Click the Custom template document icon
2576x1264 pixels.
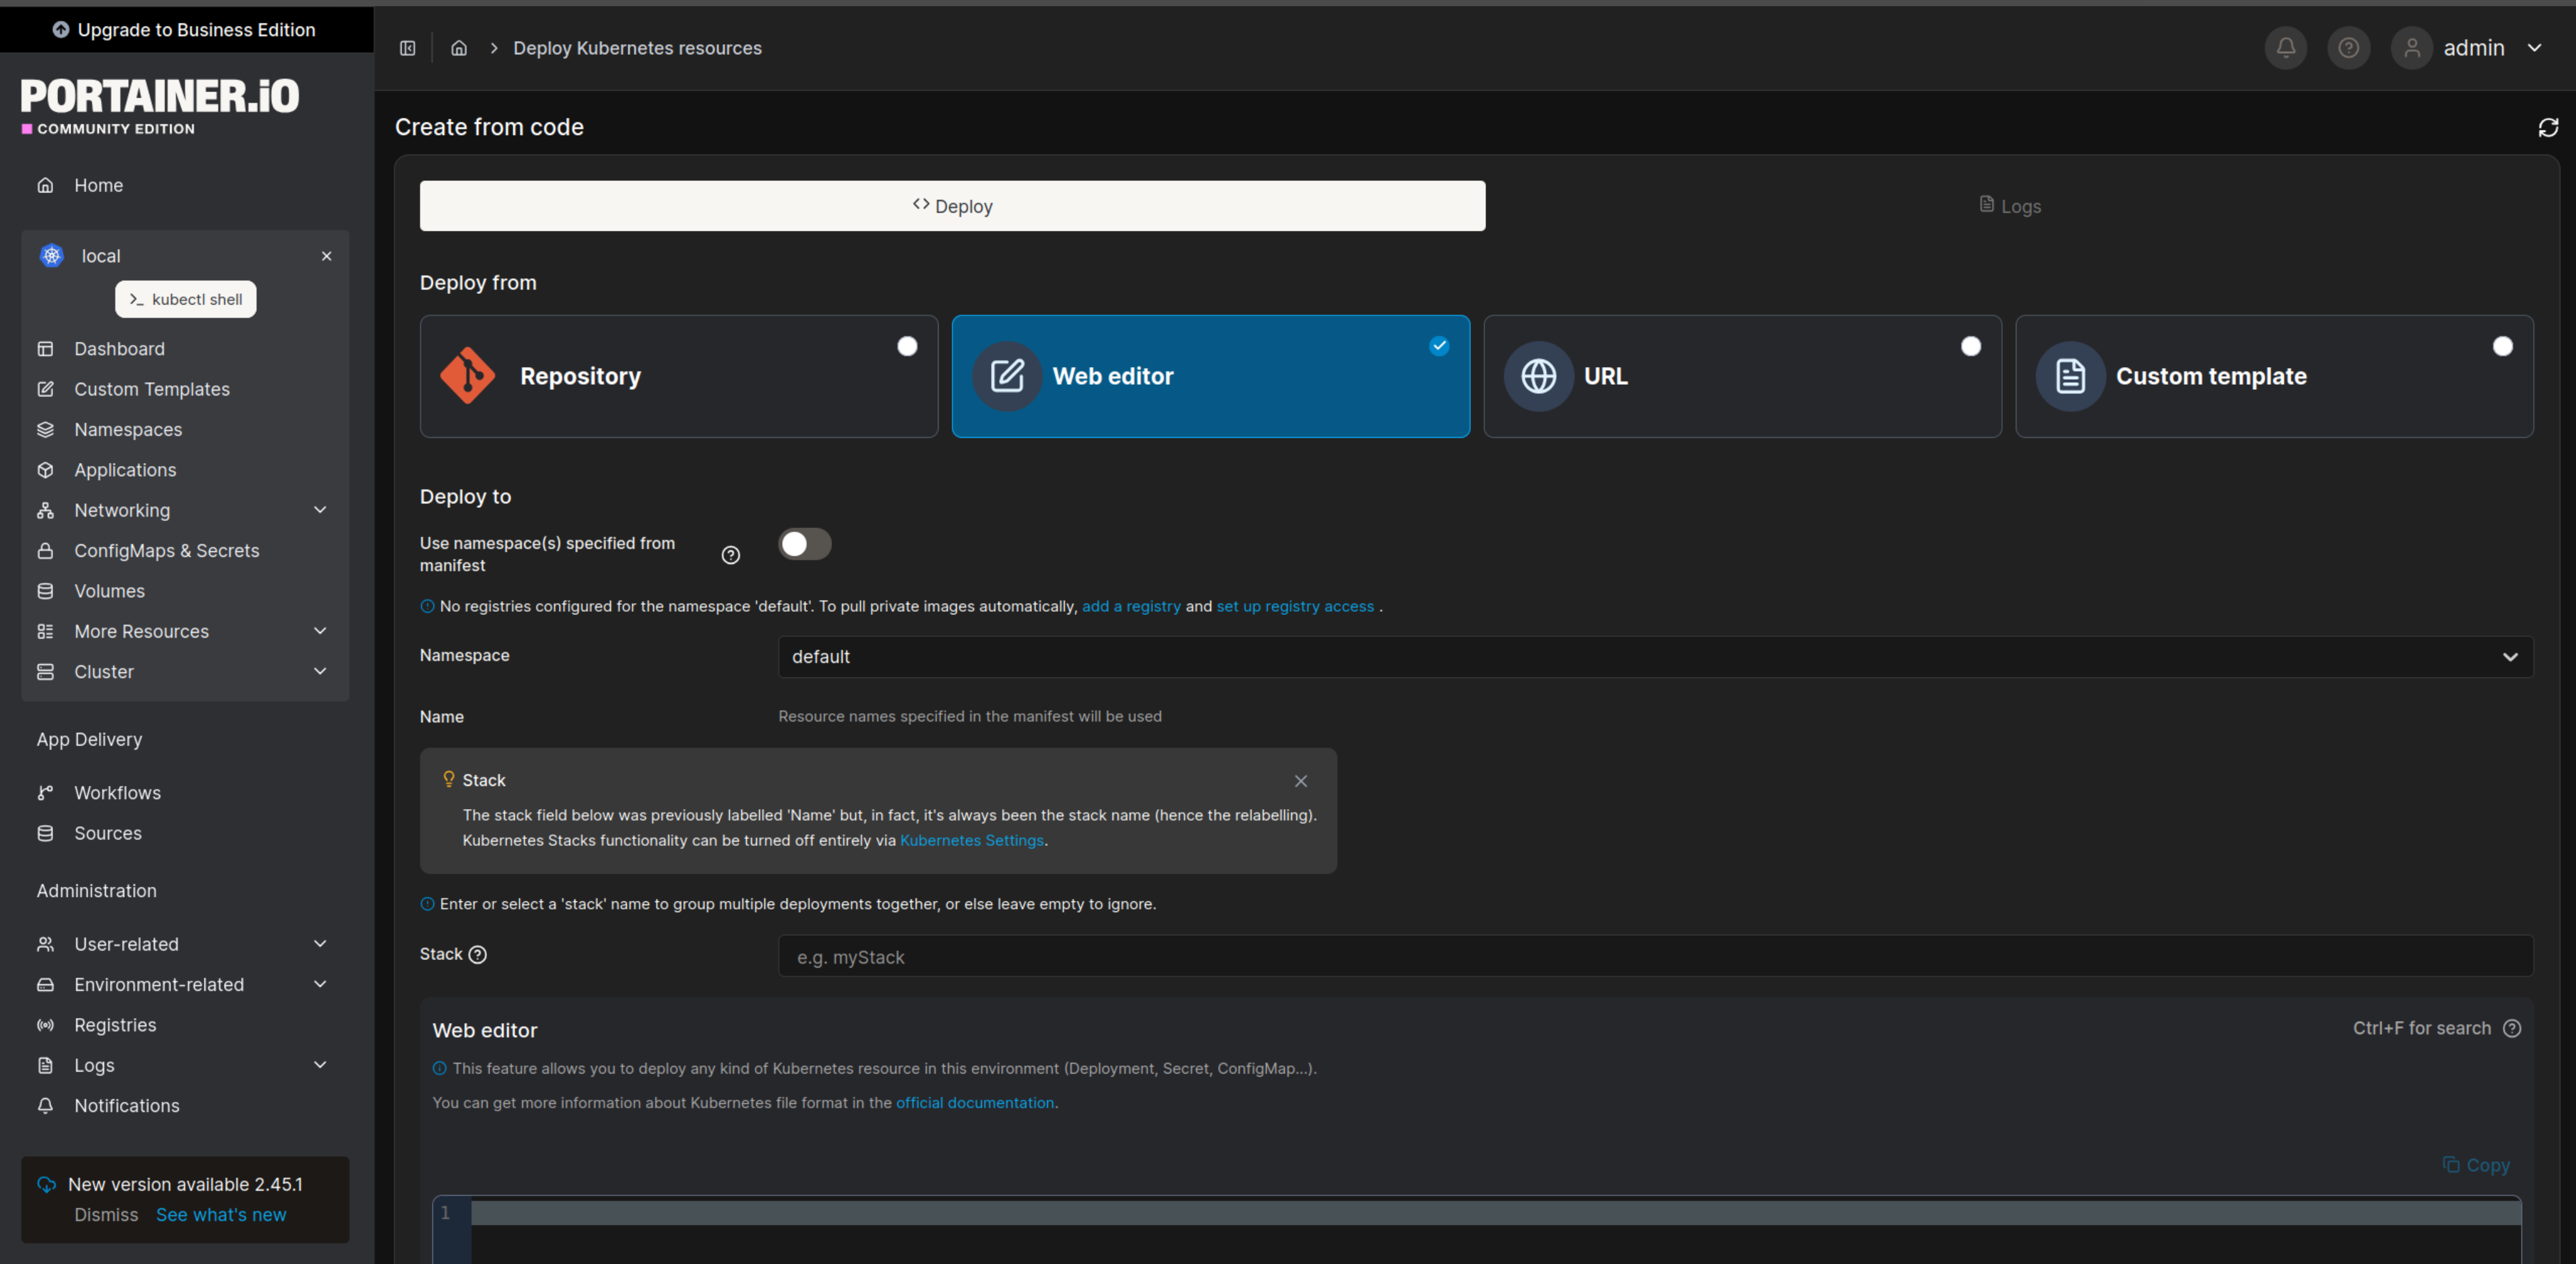point(2071,376)
